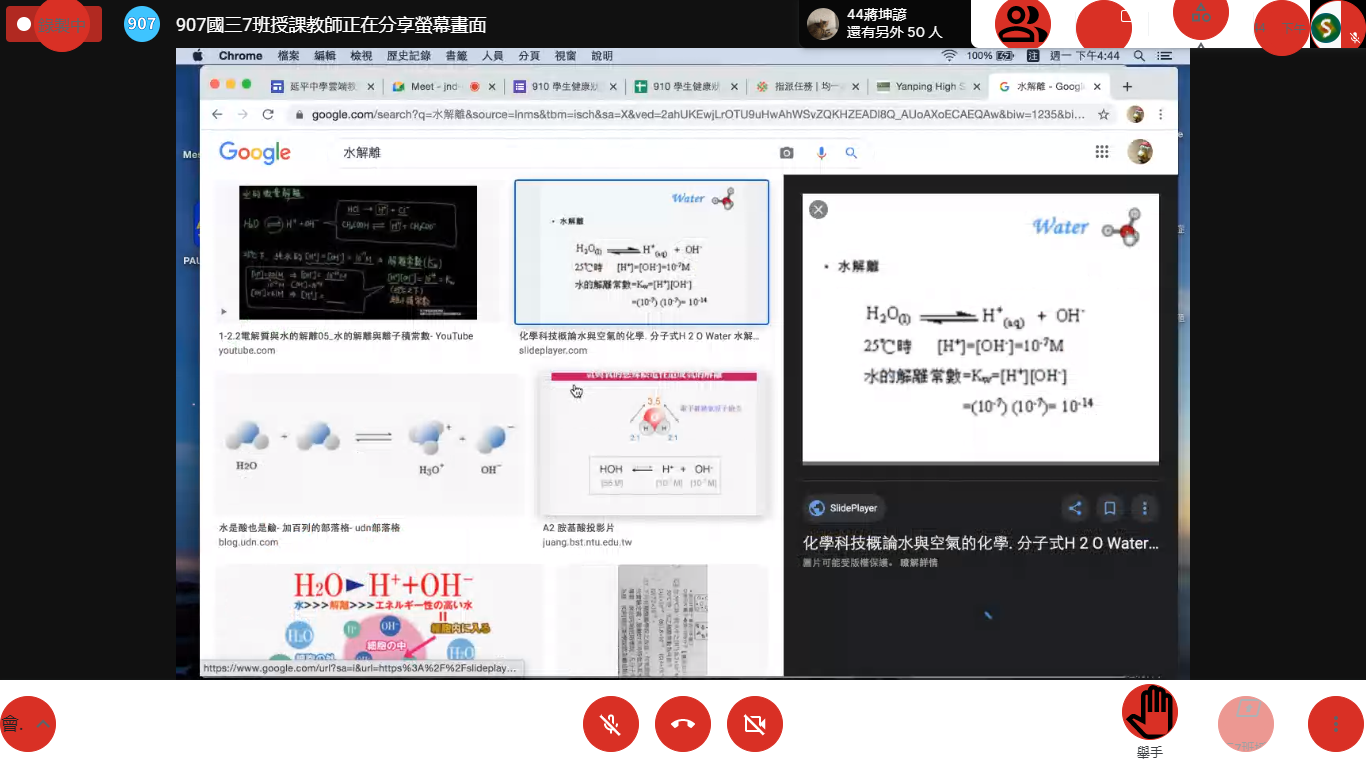Viewport: 1366px width, 768px height.
Task: Open preview panel three-dot more menu
Action: tap(1145, 508)
